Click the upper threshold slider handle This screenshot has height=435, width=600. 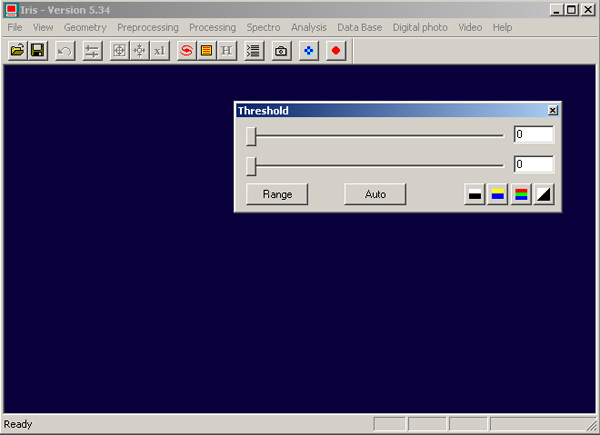[251, 136]
